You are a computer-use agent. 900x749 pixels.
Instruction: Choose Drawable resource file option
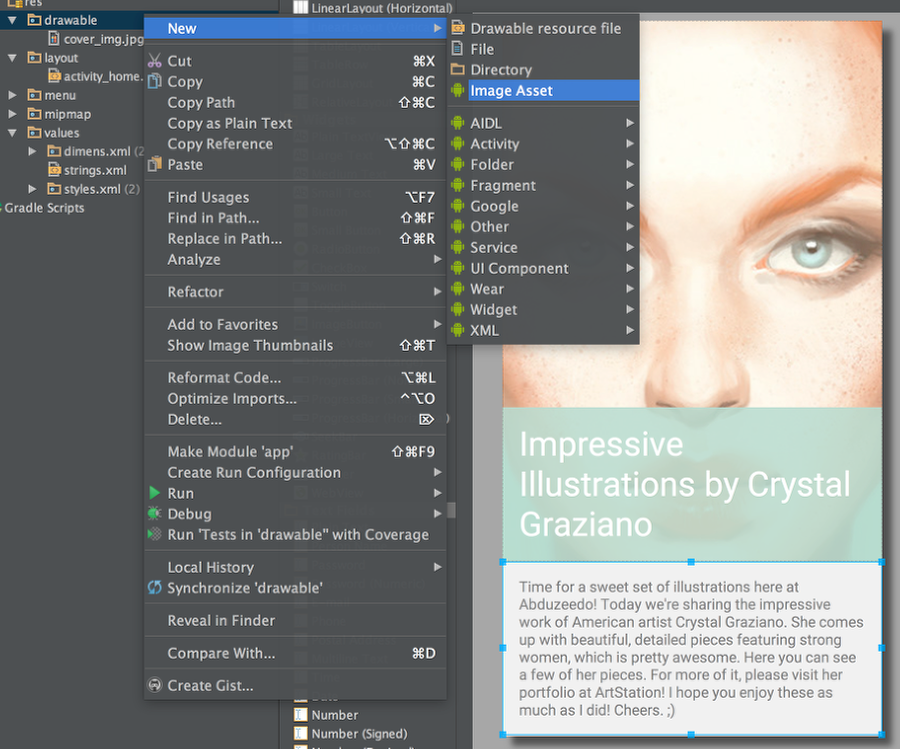coord(543,28)
